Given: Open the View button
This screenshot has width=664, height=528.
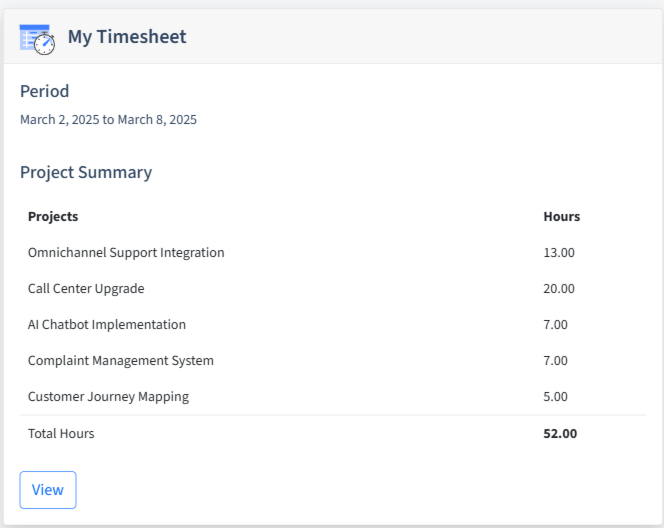Looking at the screenshot, I should pyautogui.click(x=48, y=490).
